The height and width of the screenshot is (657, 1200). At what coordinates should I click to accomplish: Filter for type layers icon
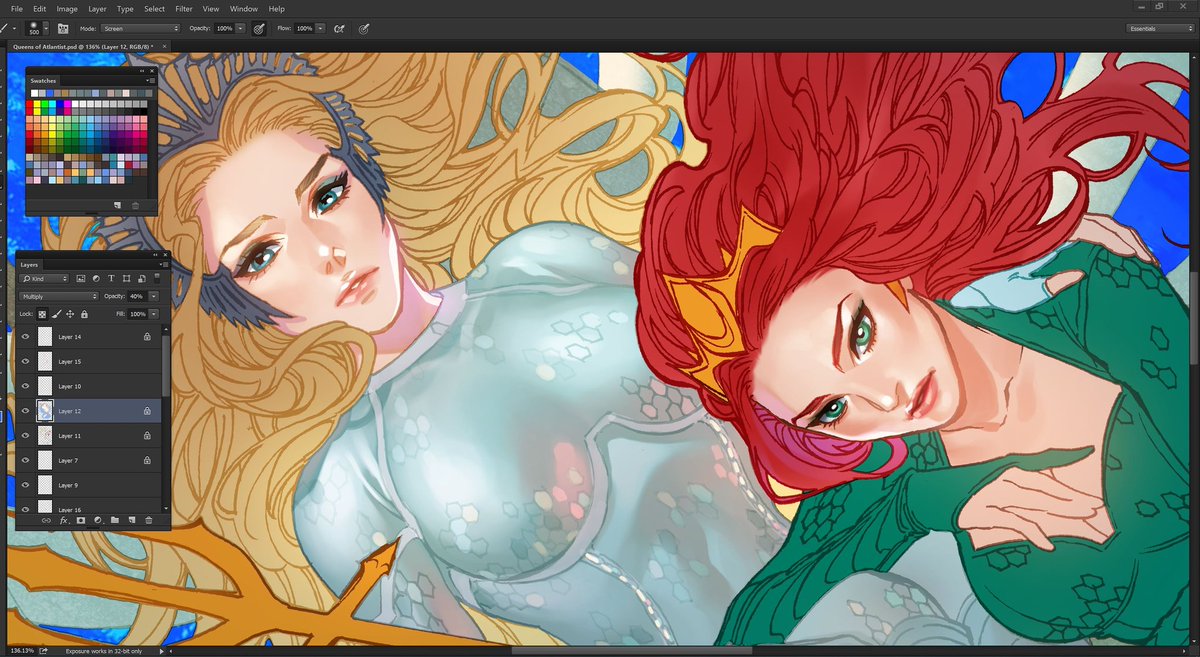[x=111, y=278]
